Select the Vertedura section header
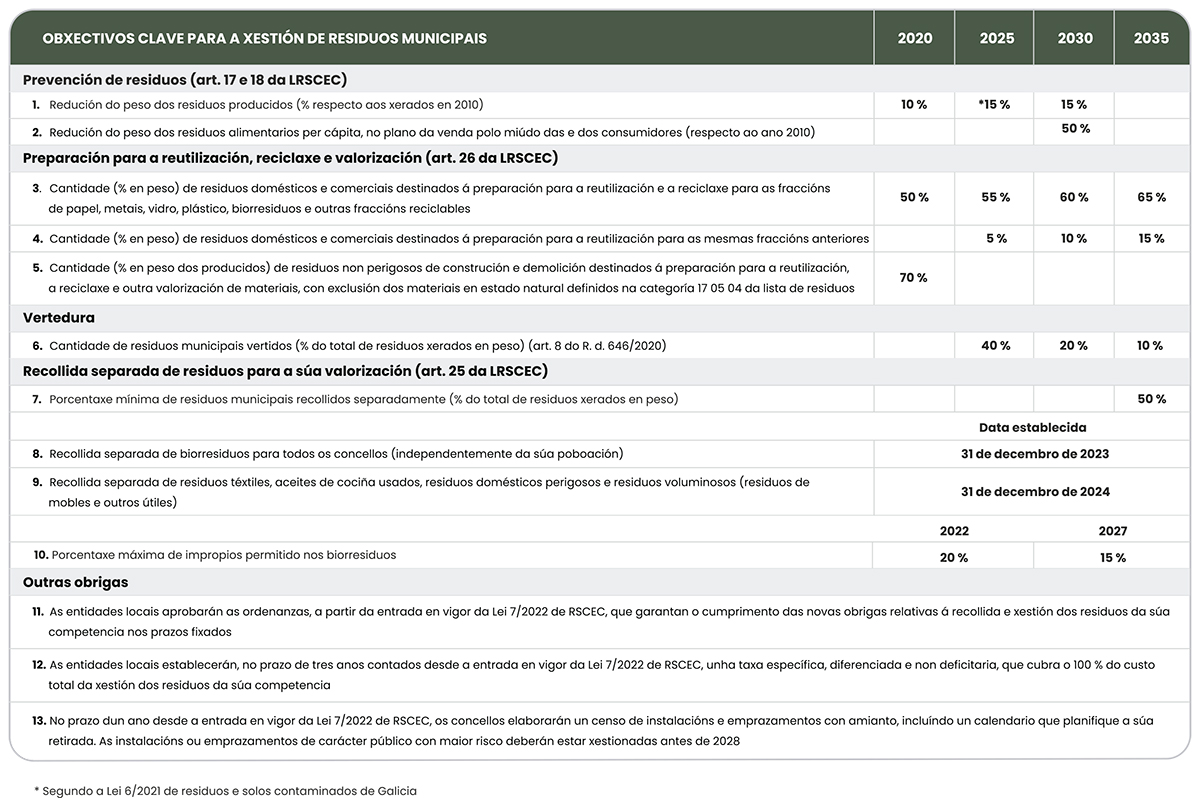Viewport: 1200px width, 798px height. [x=62, y=317]
